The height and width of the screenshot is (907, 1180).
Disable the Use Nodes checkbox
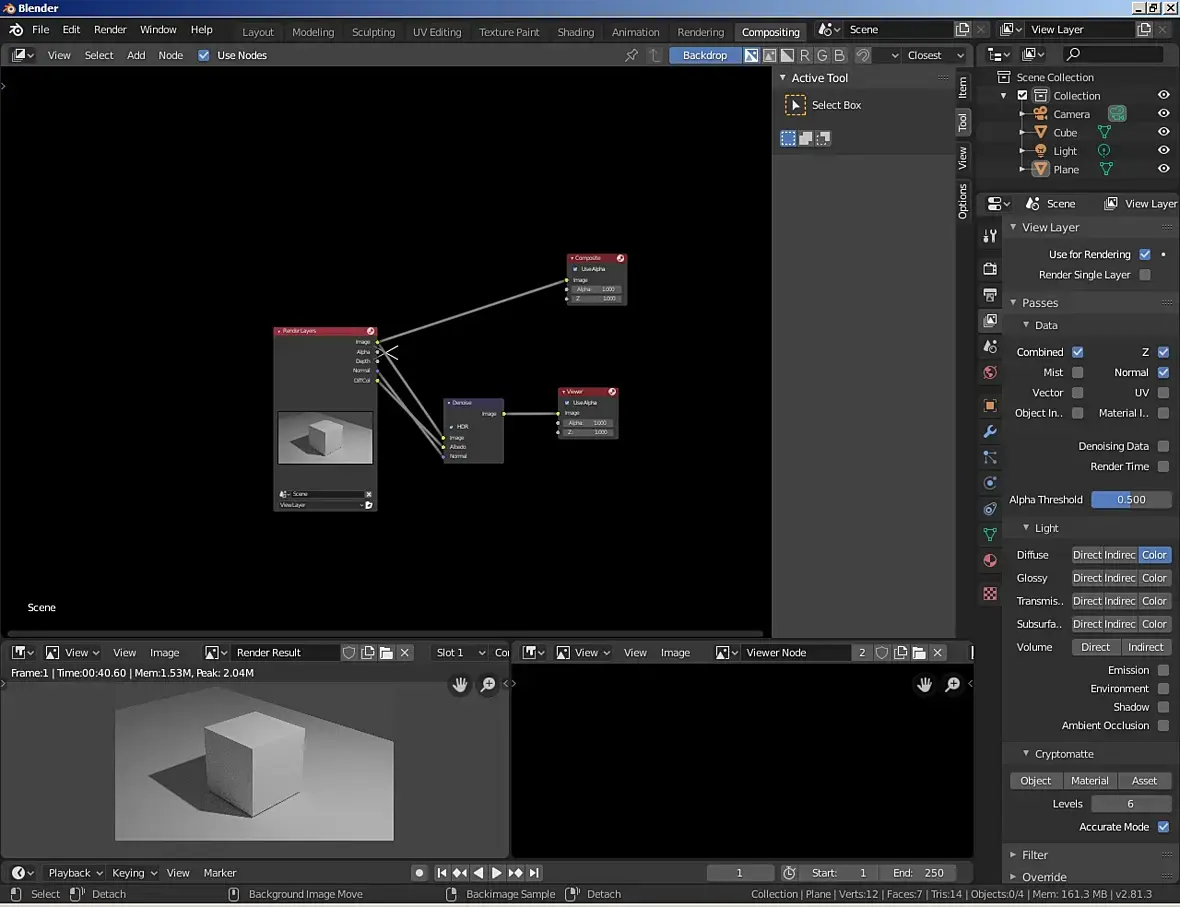pos(204,56)
